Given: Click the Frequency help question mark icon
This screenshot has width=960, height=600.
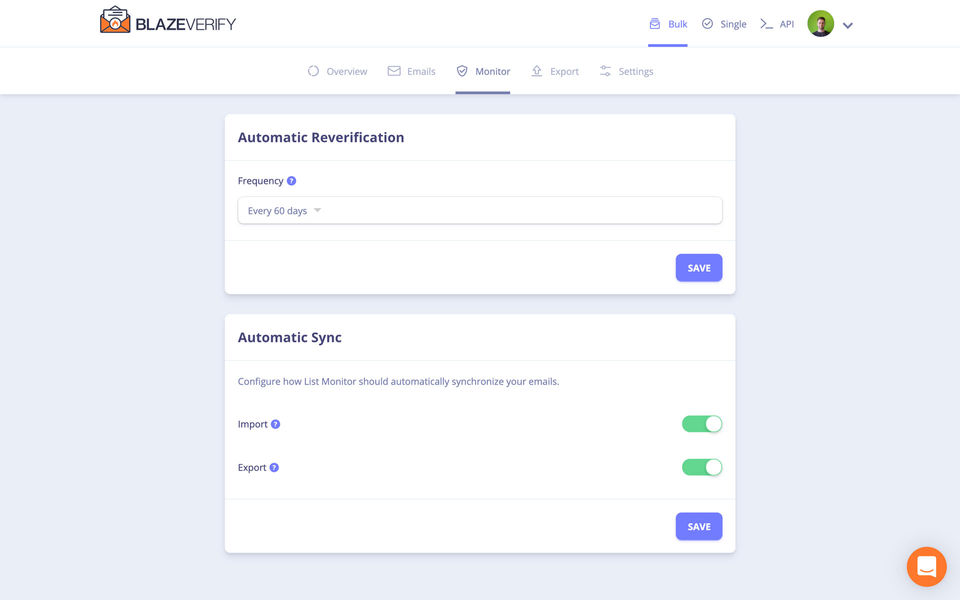Looking at the screenshot, I should click(292, 181).
